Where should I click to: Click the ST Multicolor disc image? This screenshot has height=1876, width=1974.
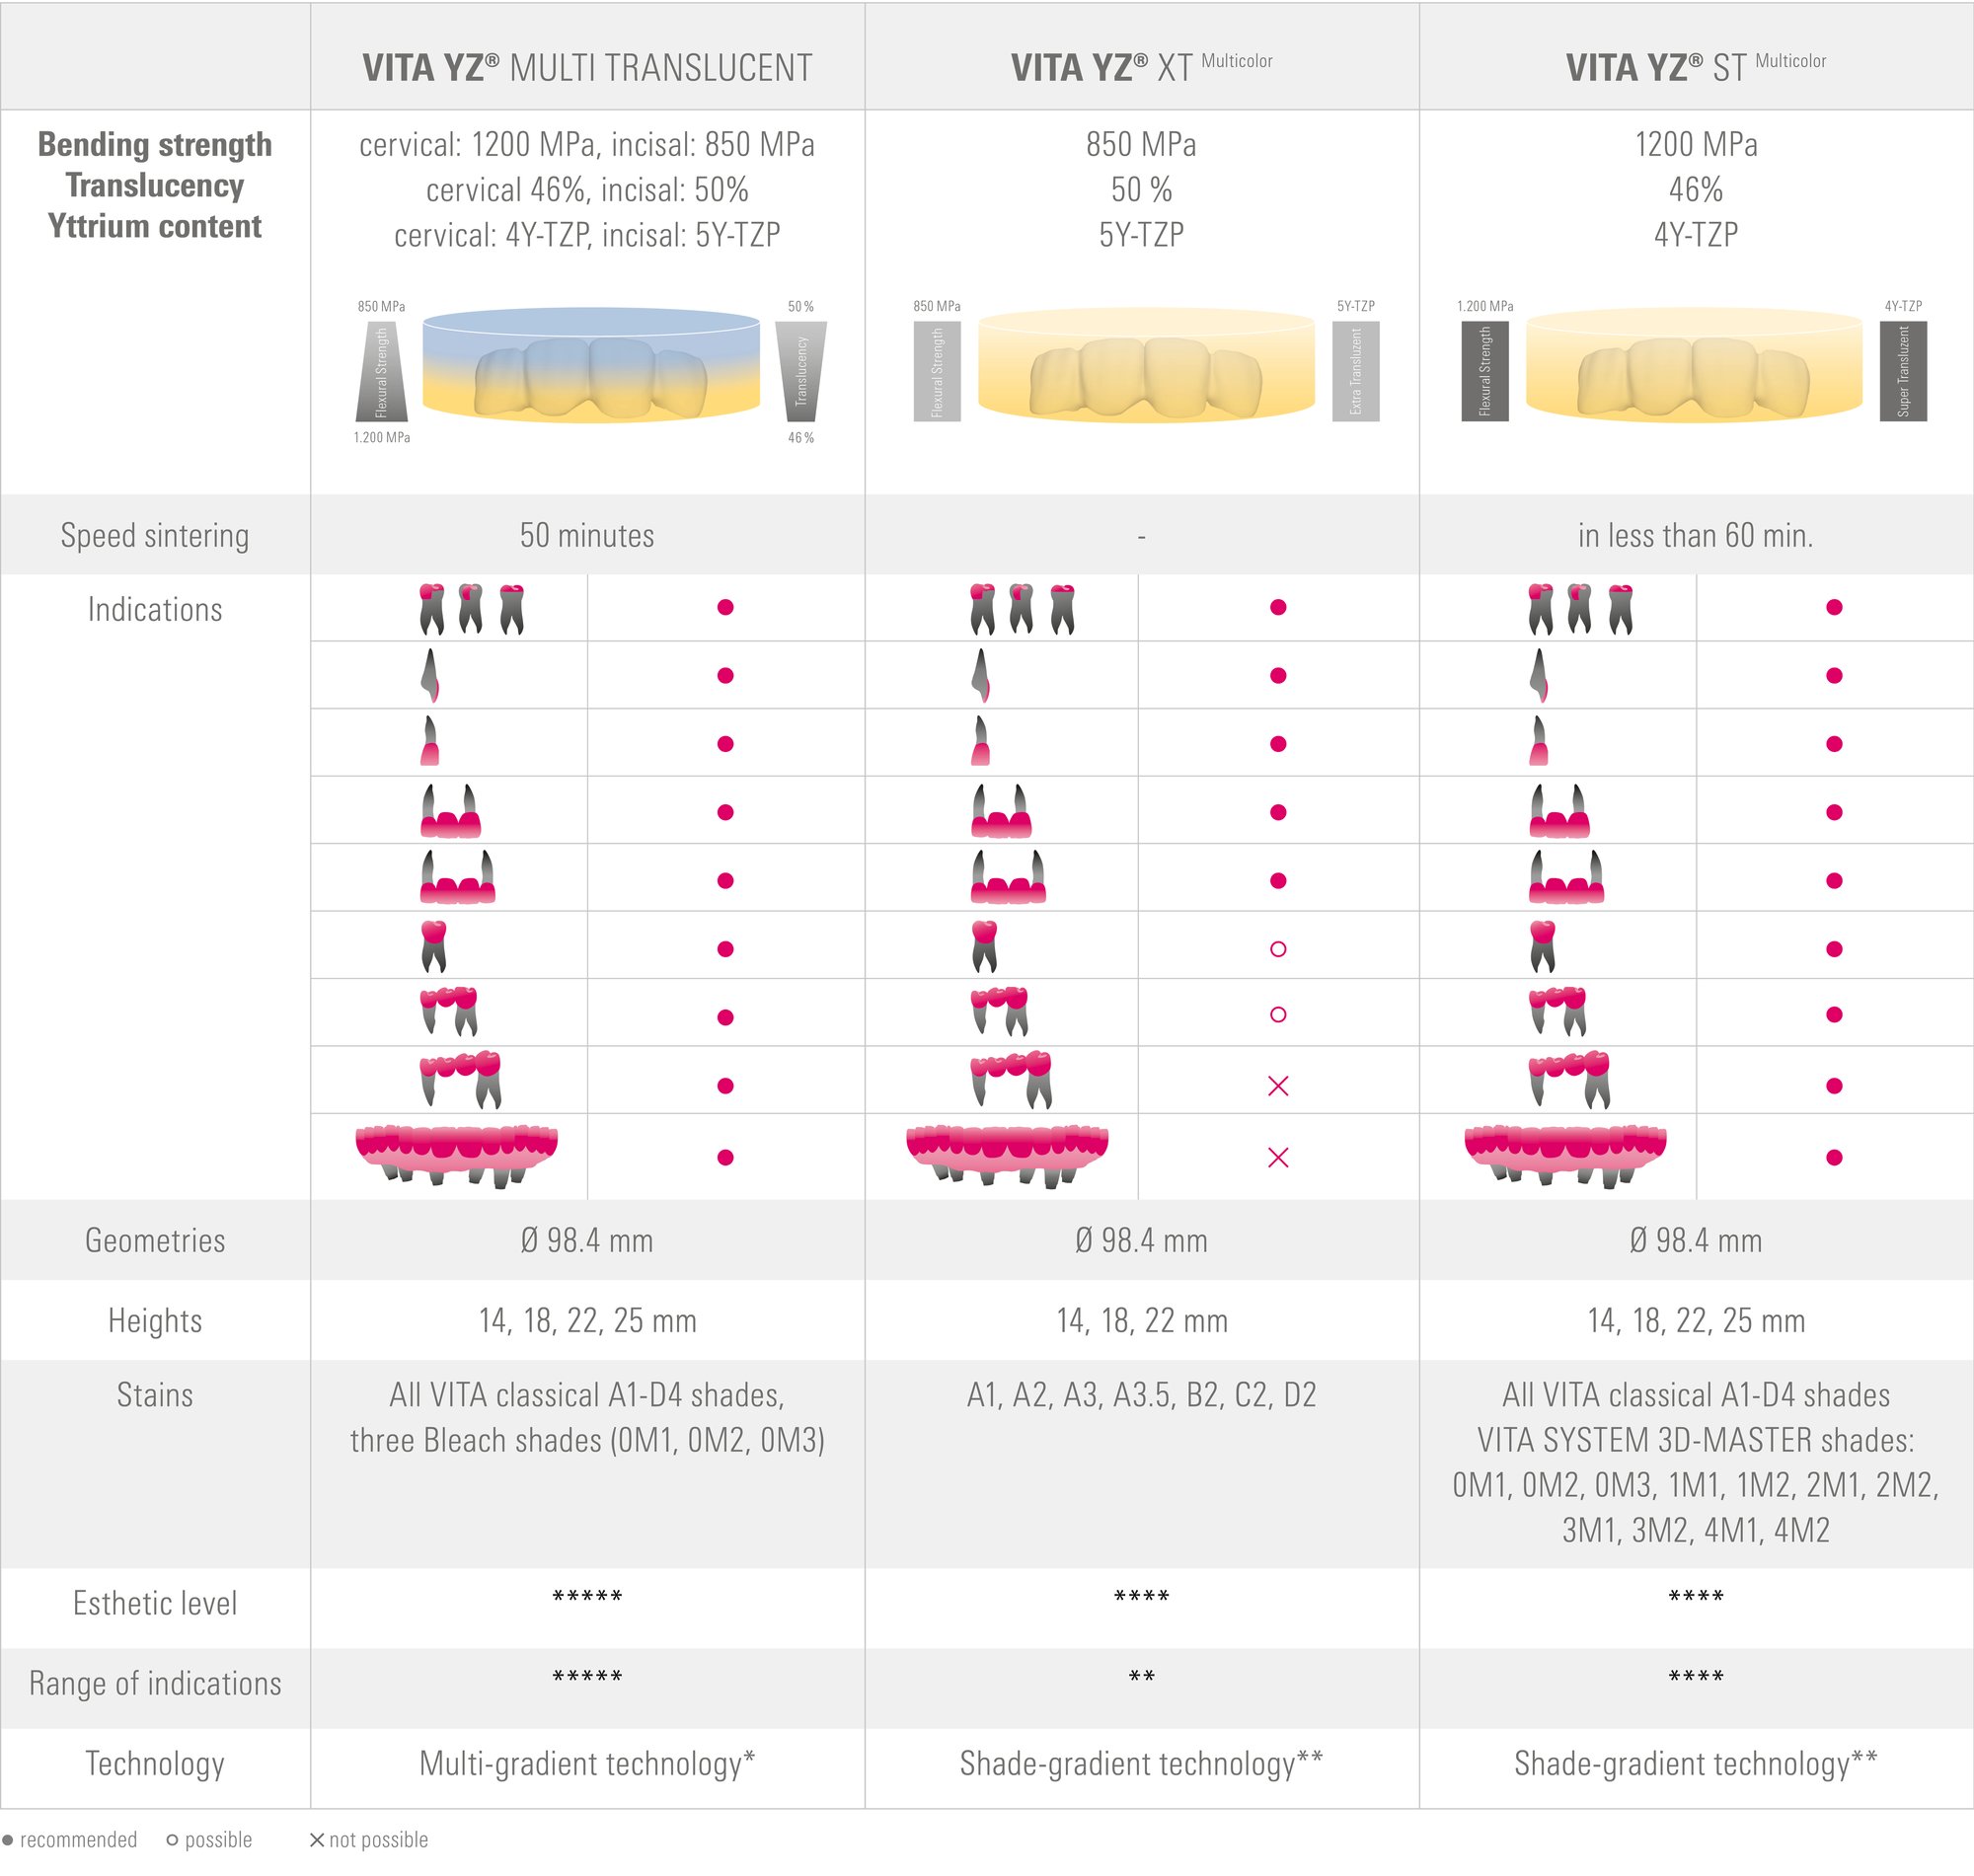[x=1694, y=365]
